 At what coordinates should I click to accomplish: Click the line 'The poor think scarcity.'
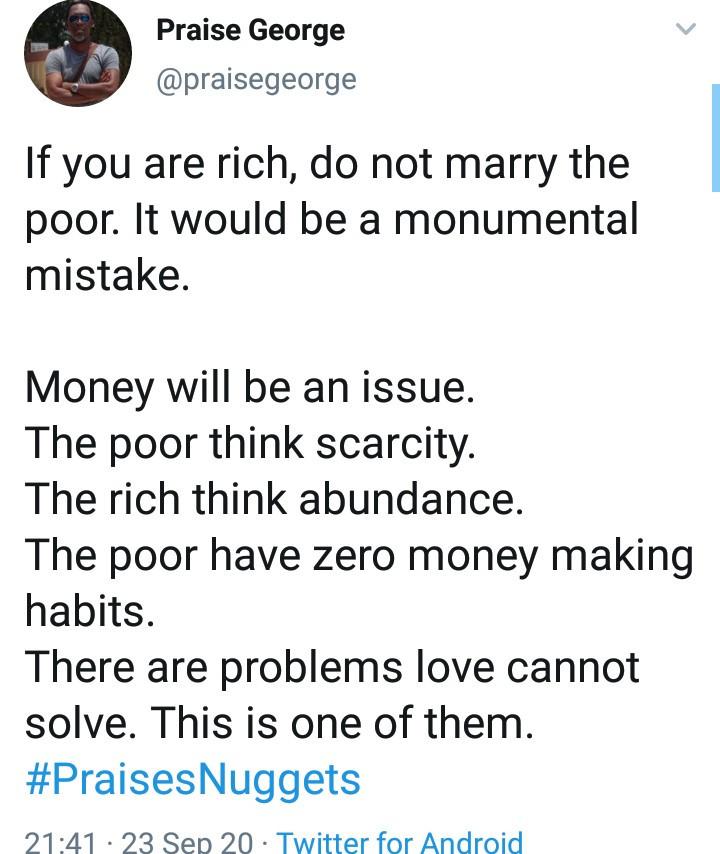coord(250,443)
